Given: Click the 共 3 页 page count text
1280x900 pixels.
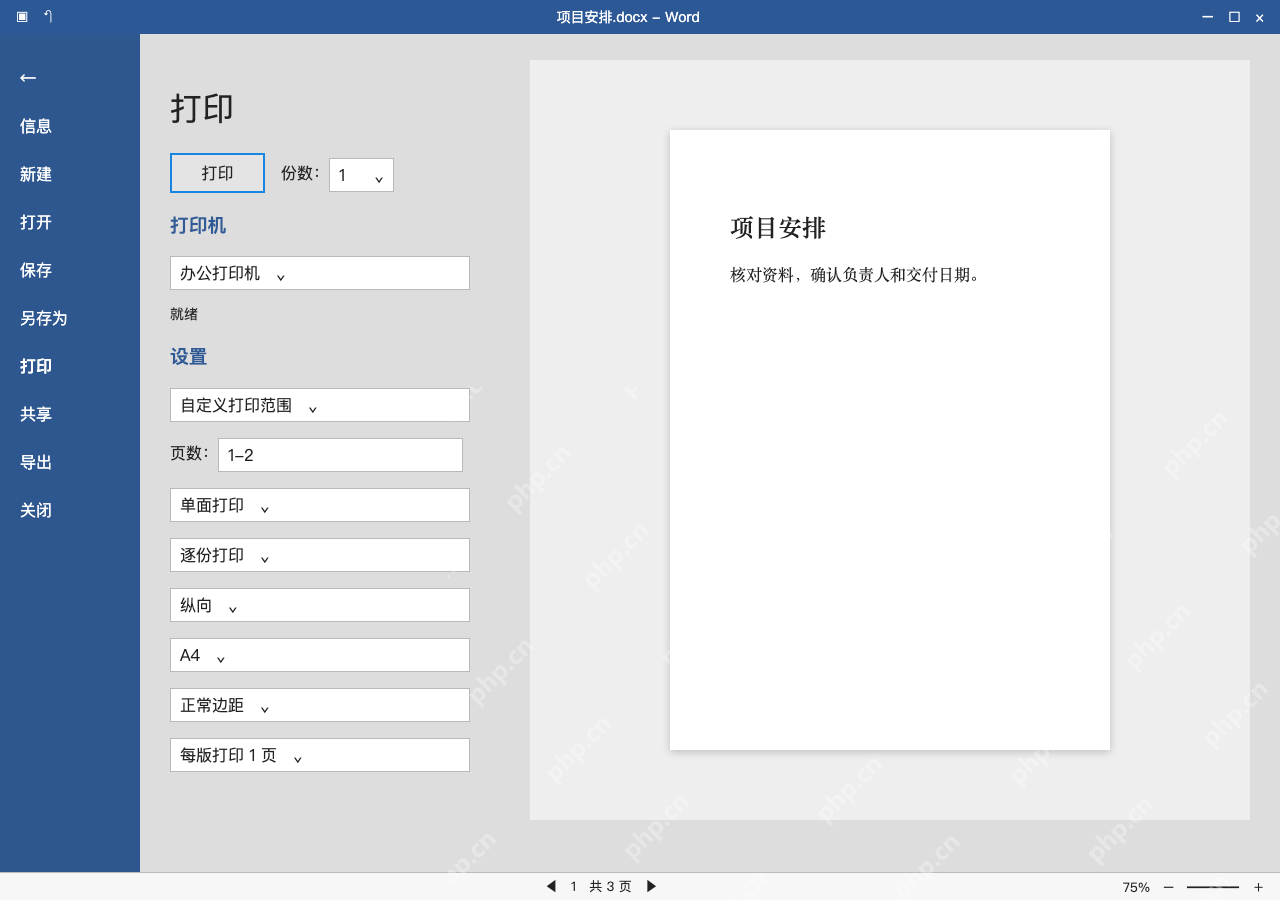Looking at the screenshot, I should [x=610, y=886].
